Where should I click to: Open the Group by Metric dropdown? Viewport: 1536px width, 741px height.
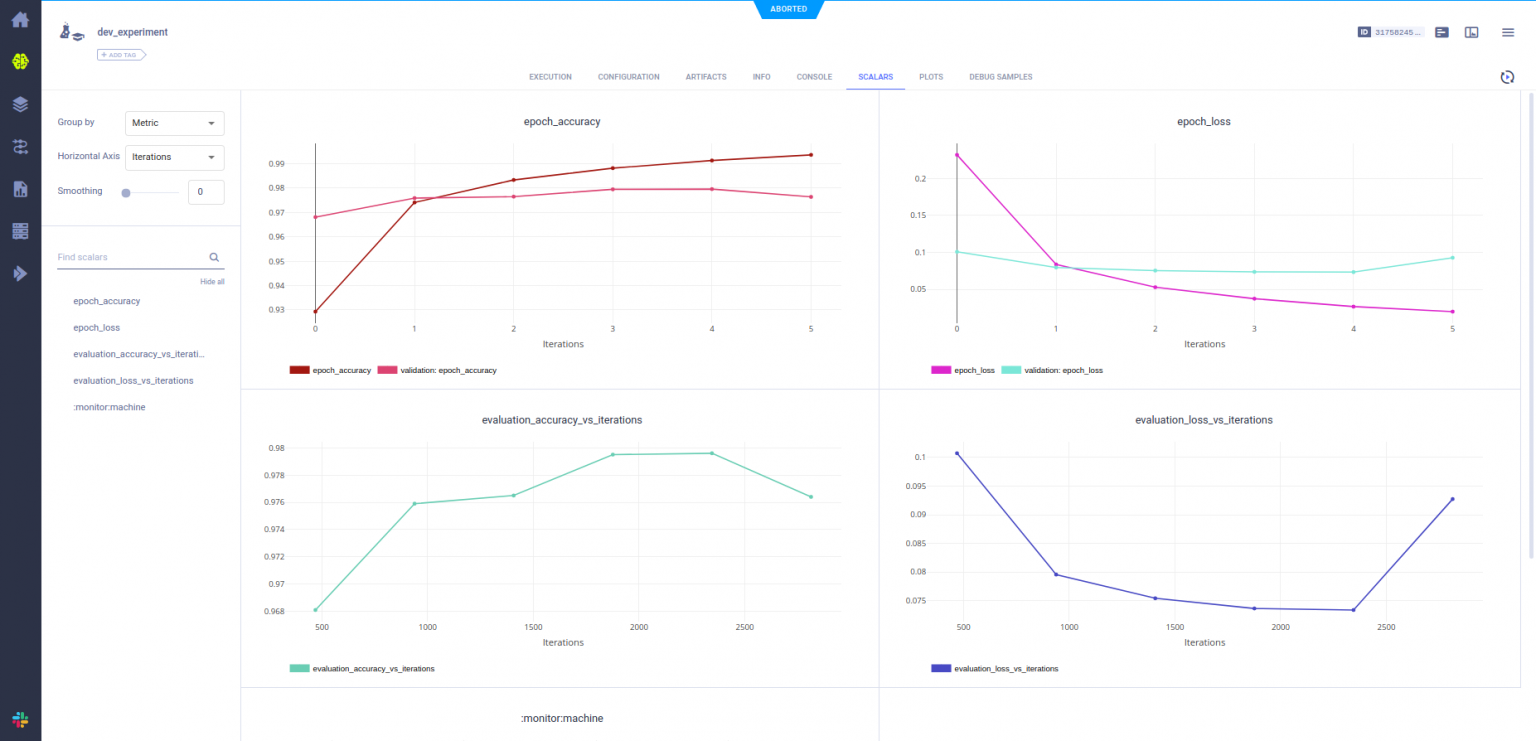tap(174, 123)
